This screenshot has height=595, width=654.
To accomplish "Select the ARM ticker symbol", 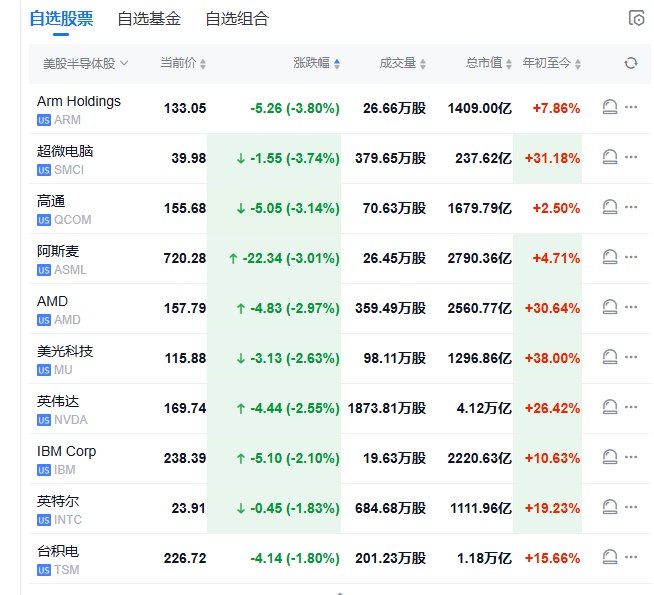I will click(x=67, y=120).
